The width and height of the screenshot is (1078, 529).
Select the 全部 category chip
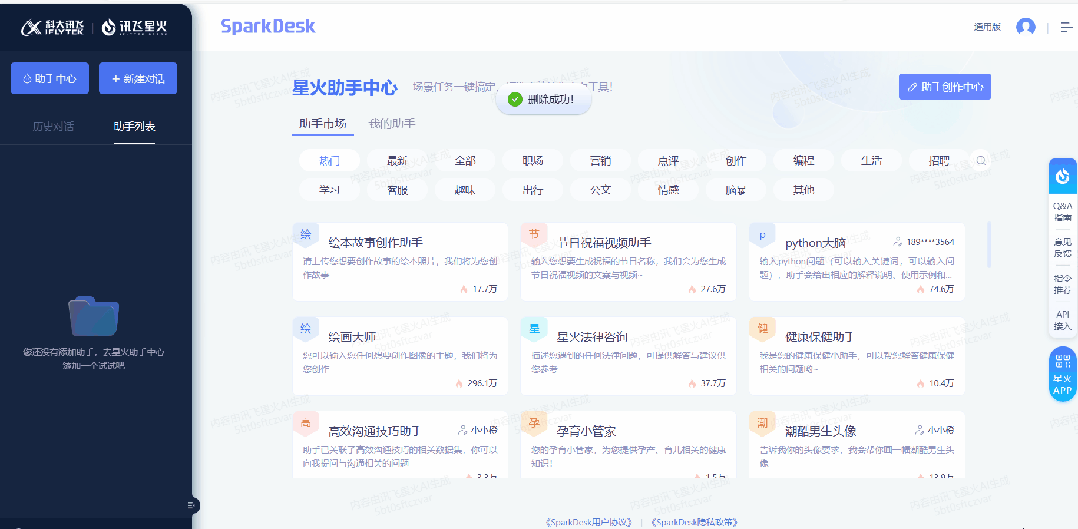[x=465, y=161]
